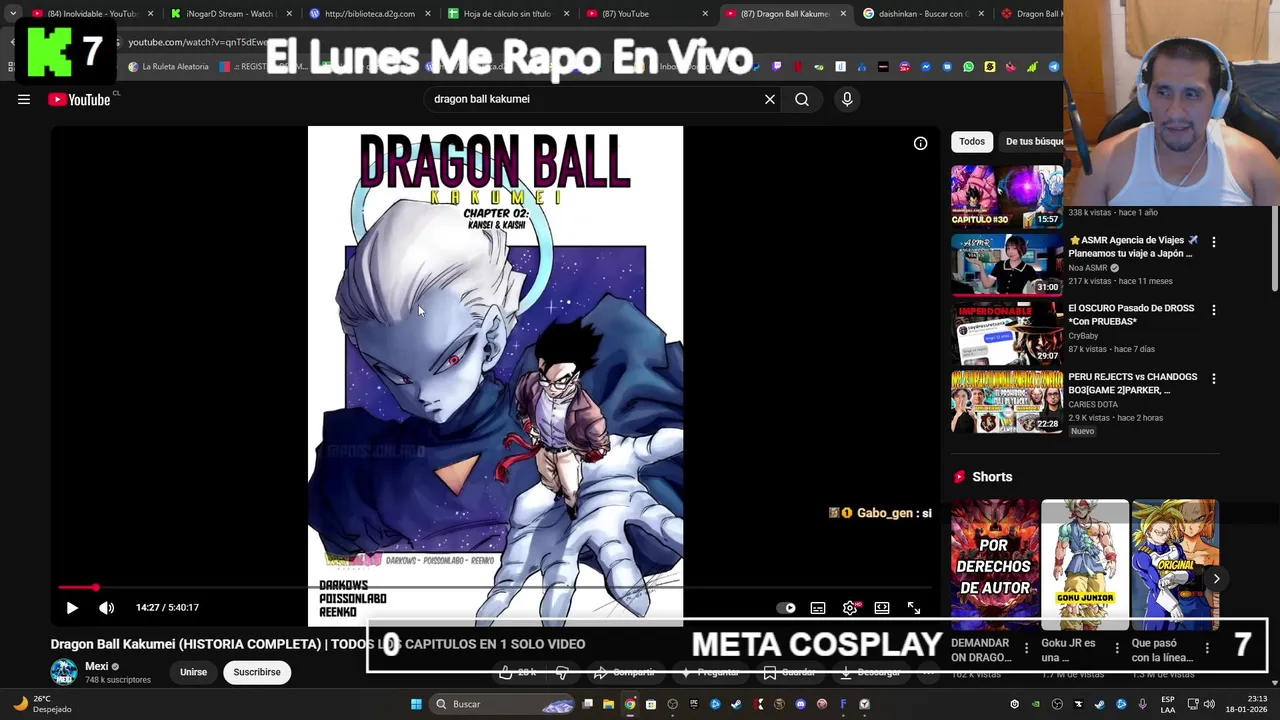Viewport: 1280px width, 720px height.
Task: Open the player settings gear
Action: point(850,607)
